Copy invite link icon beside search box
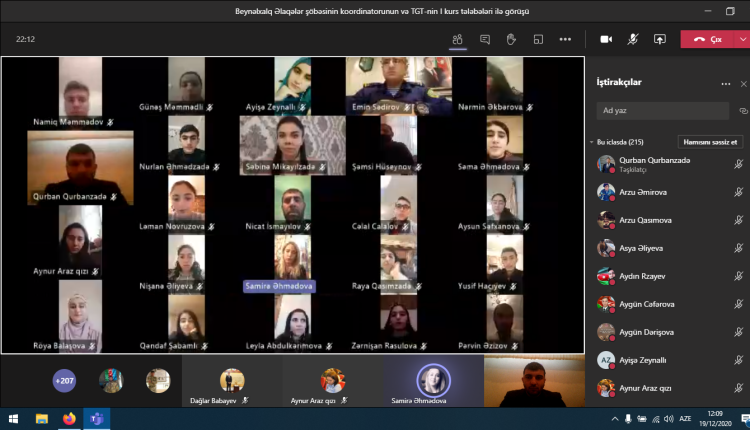Image resolution: width=750 pixels, height=430 pixels. tap(742, 111)
